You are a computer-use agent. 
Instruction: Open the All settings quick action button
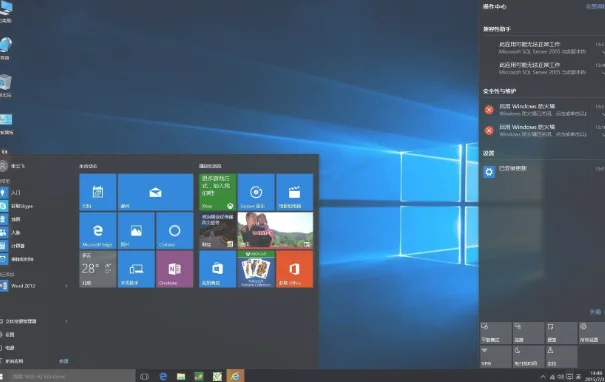(591, 333)
